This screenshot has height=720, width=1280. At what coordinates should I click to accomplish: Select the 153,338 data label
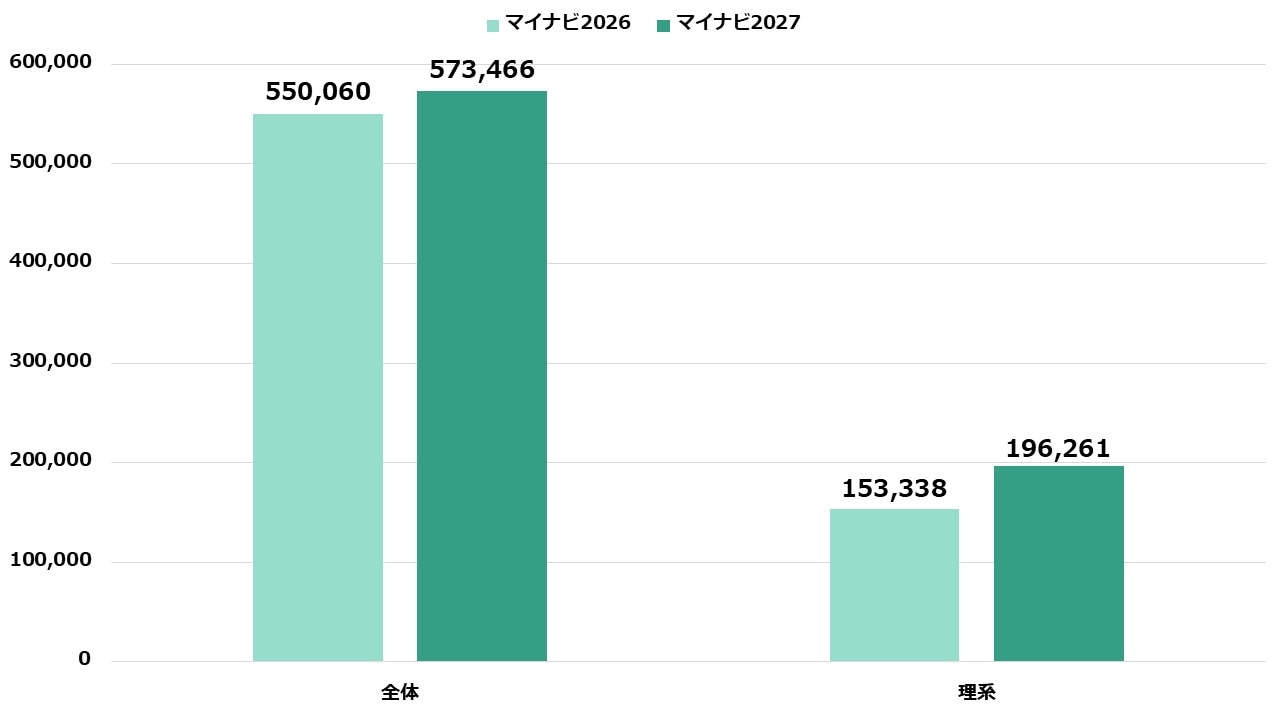click(x=894, y=489)
